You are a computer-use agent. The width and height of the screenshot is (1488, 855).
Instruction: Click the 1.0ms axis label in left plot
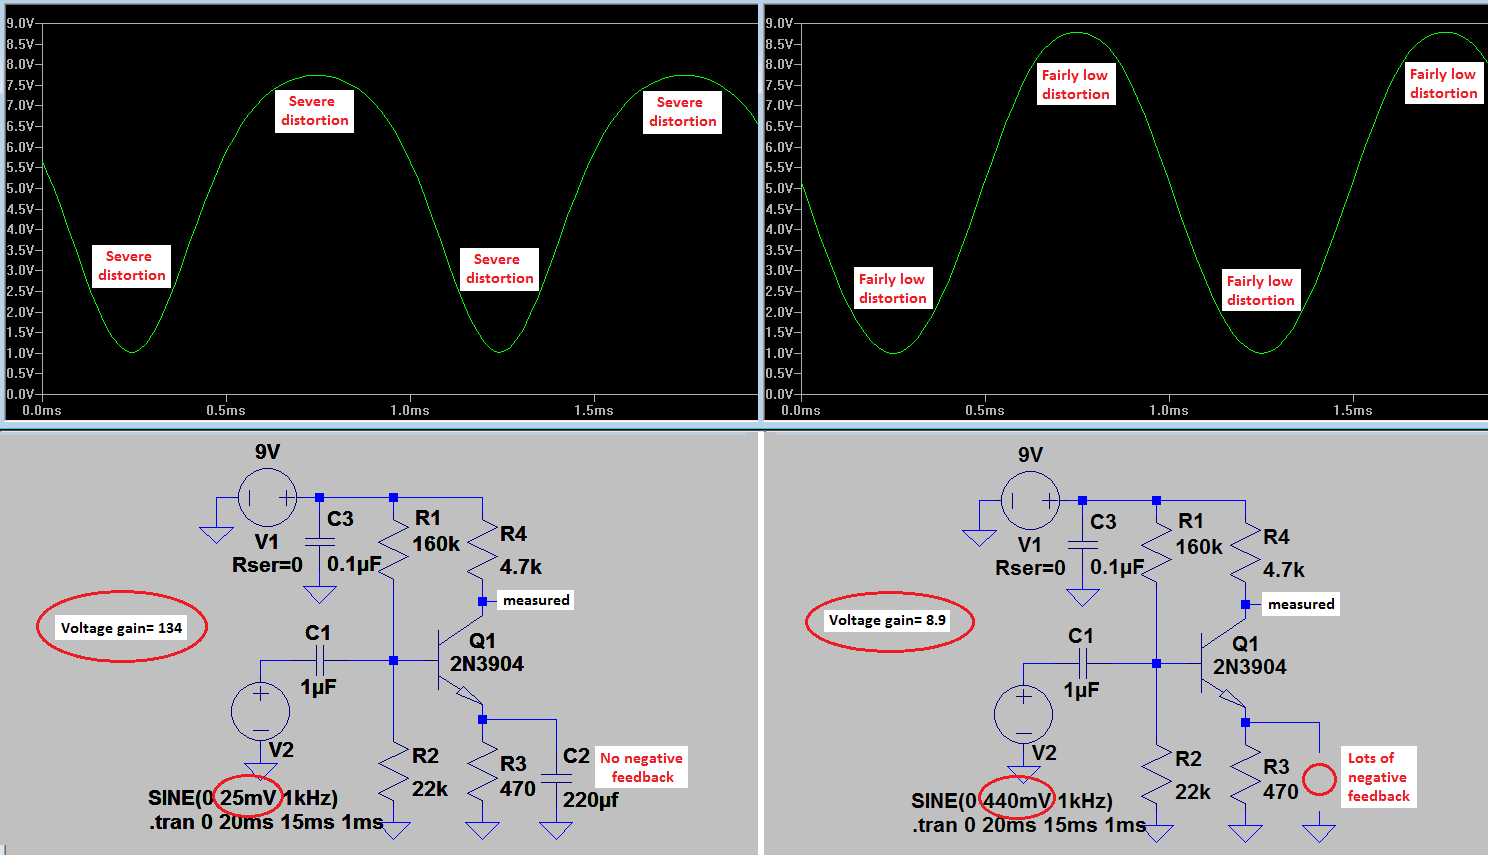(410, 410)
